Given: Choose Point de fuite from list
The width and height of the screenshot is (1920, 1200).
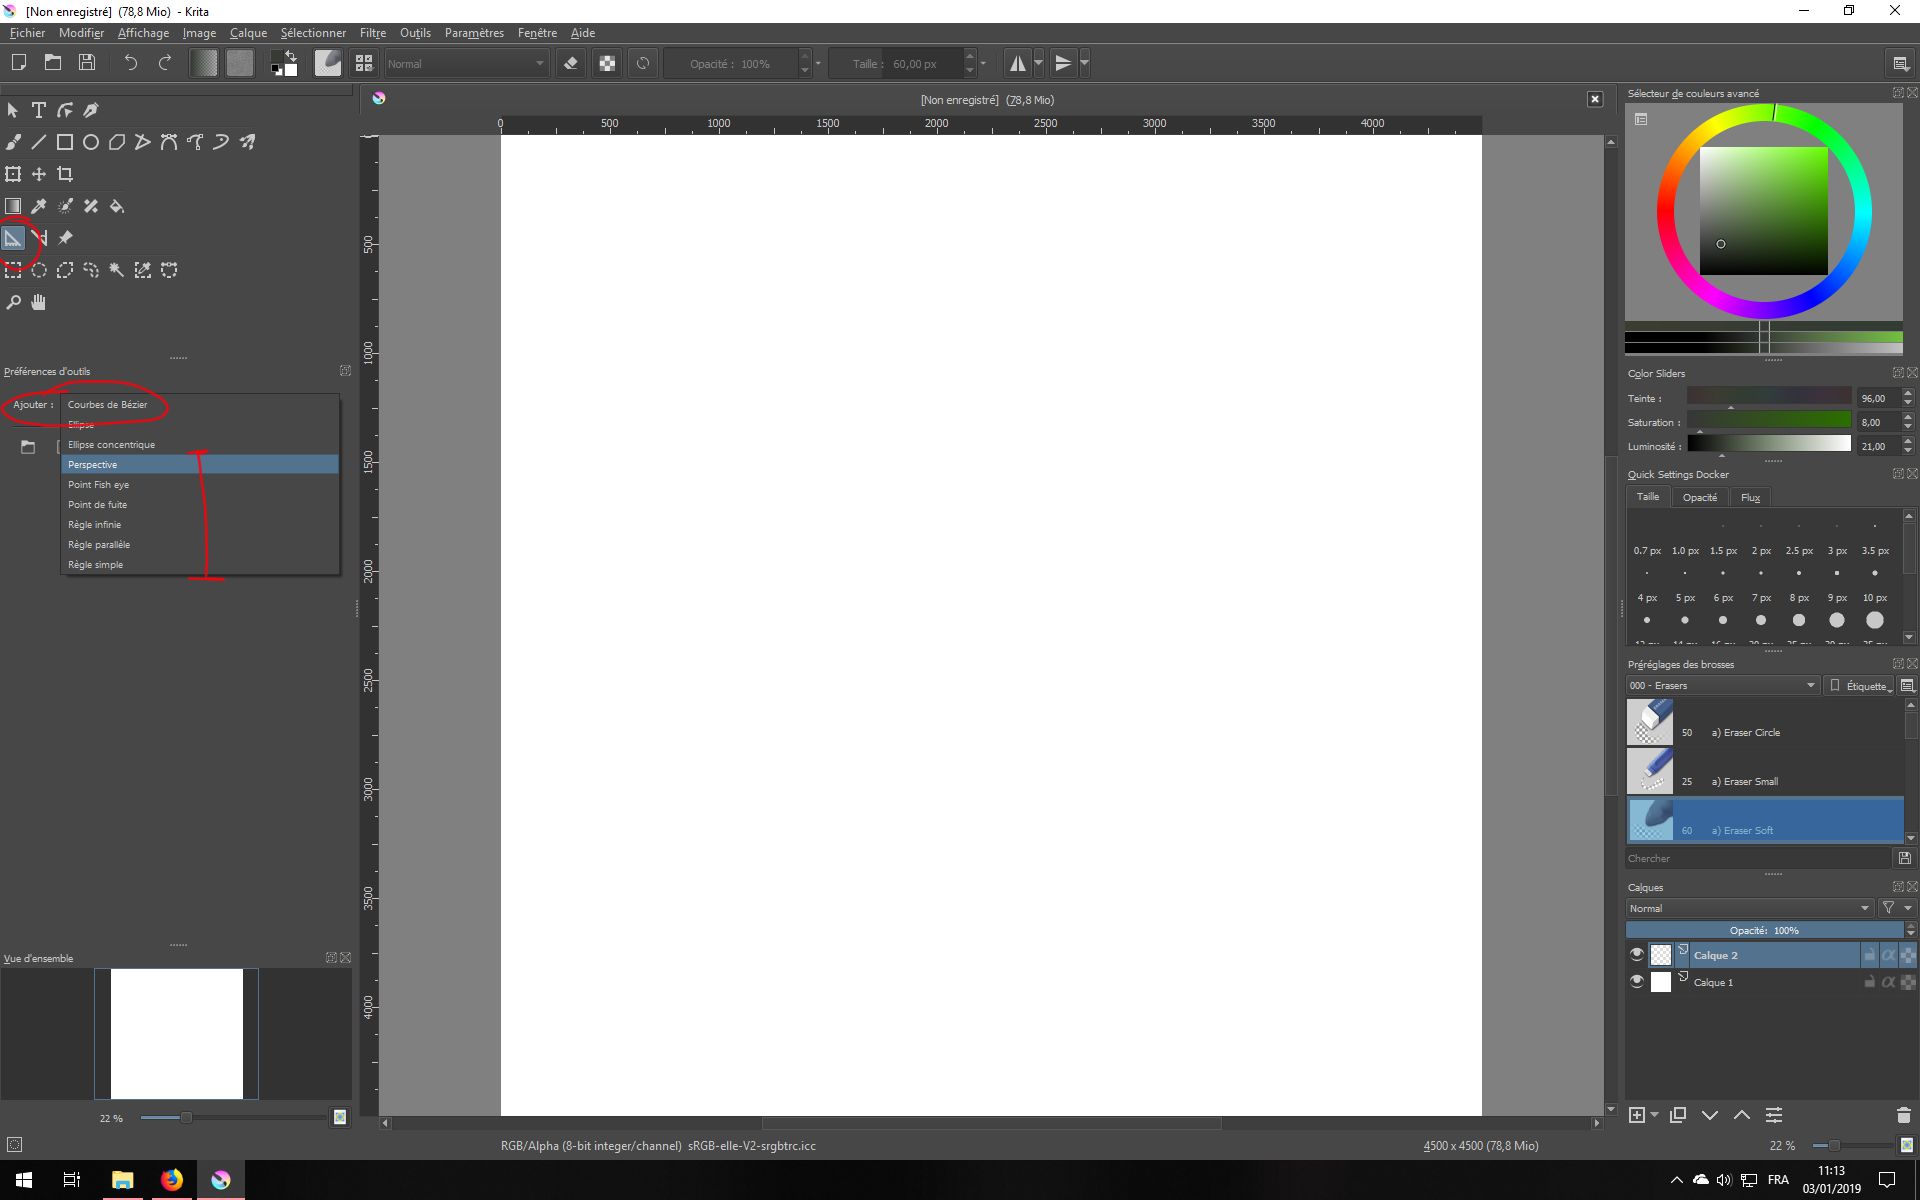Looking at the screenshot, I should pyautogui.click(x=98, y=505).
